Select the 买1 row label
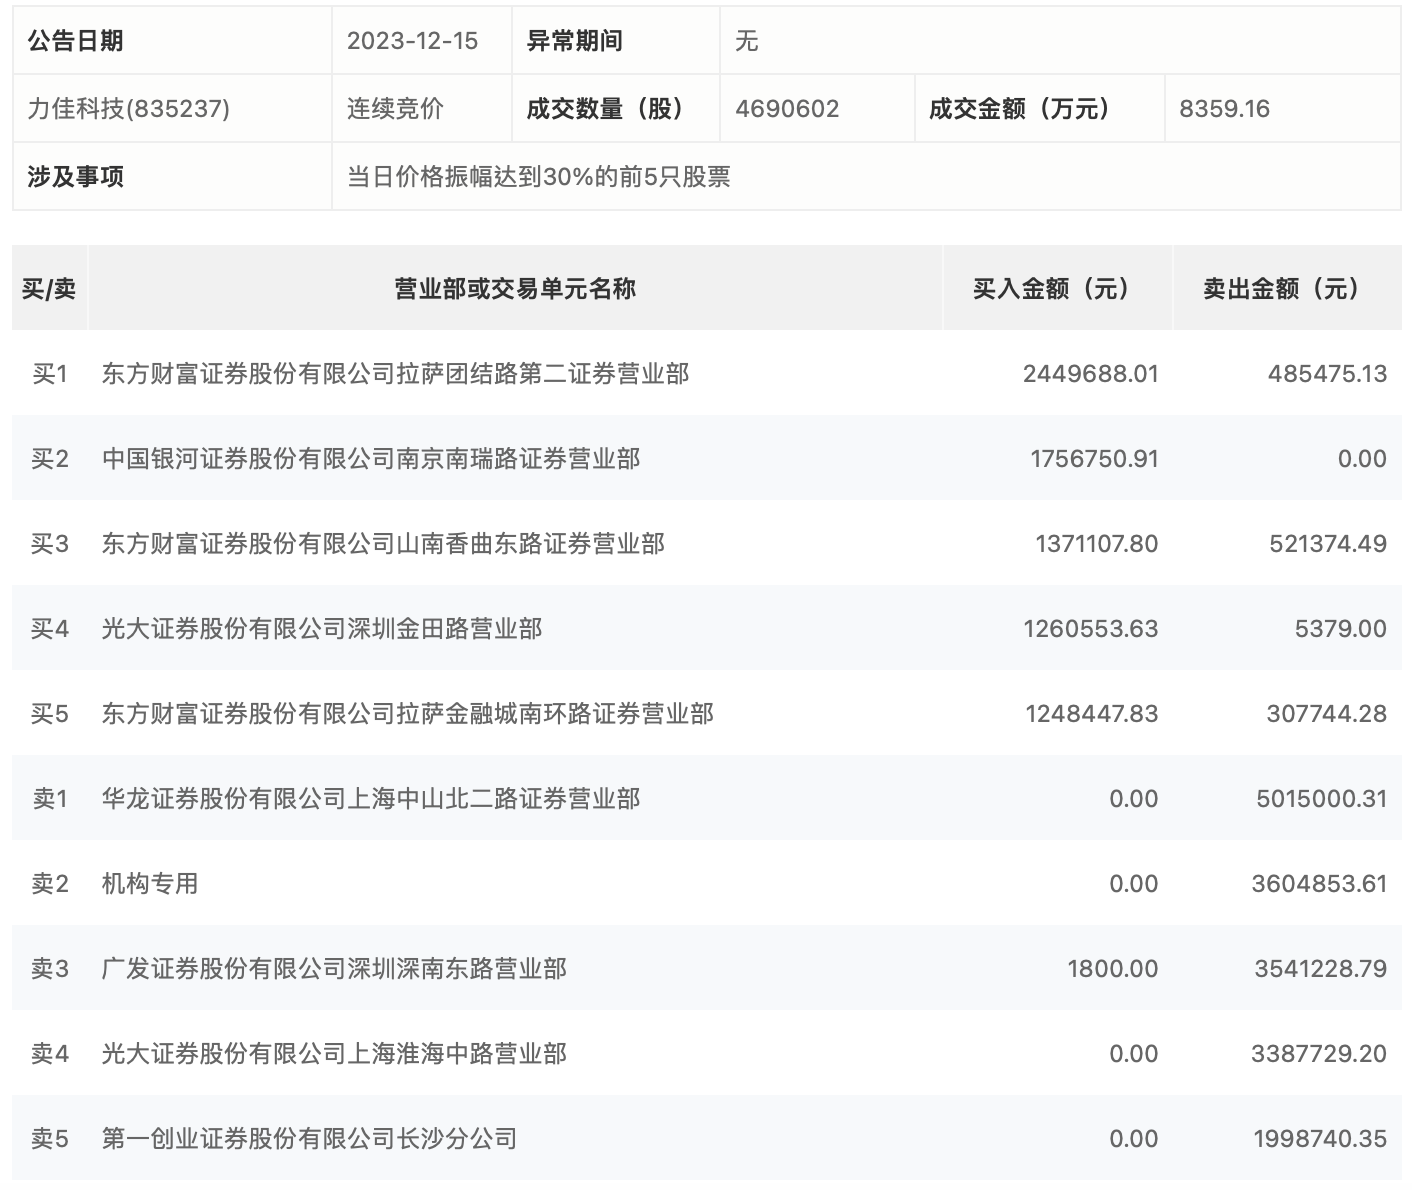The width and height of the screenshot is (1412, 1190). 49,374
